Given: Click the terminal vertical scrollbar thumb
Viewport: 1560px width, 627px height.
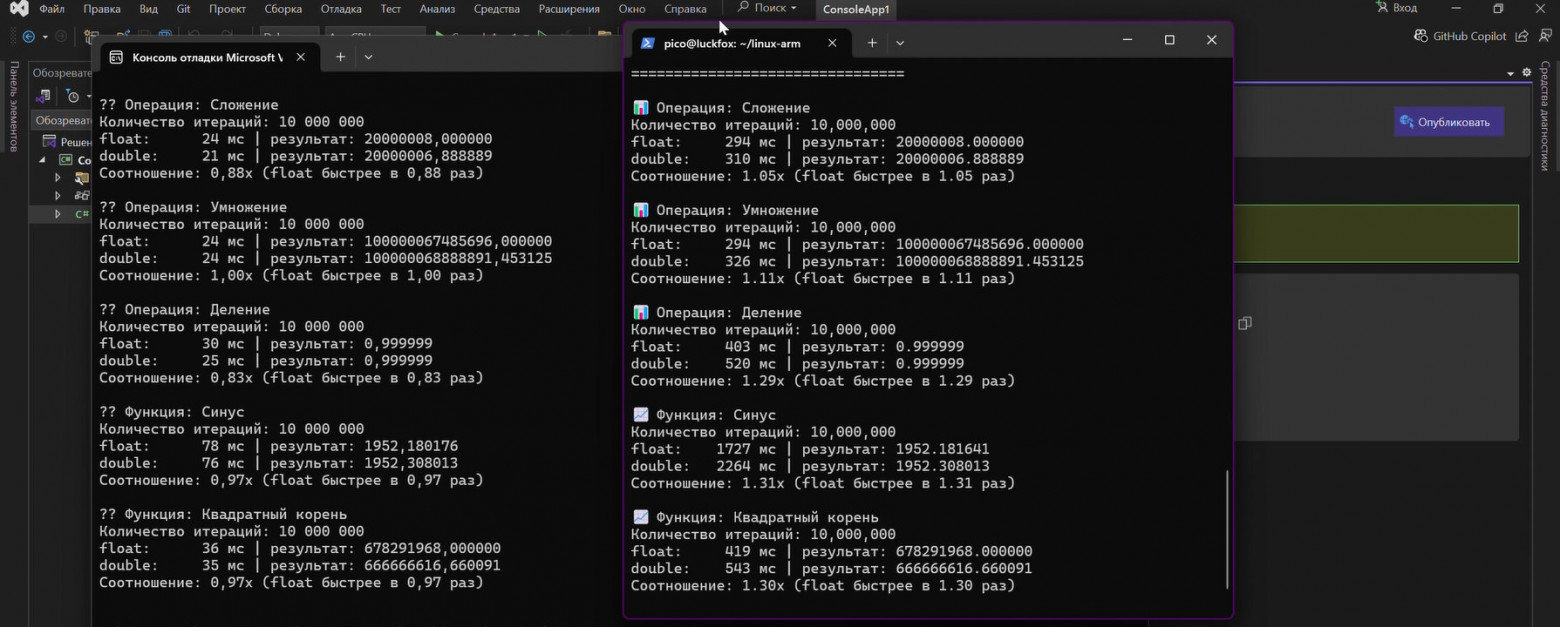Looking at the screenshot, I should (1227, 528).
